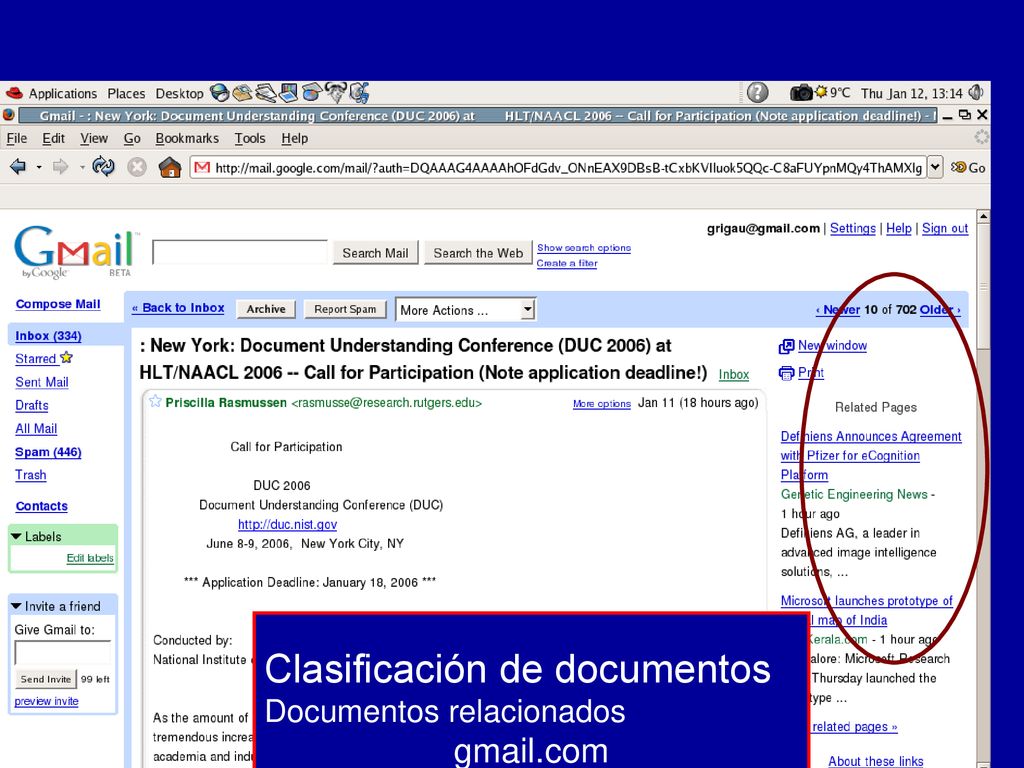This screenshot has width=1024, height=768.
Task: Click the Give Gmail to input field
Action: click(63, 652)
